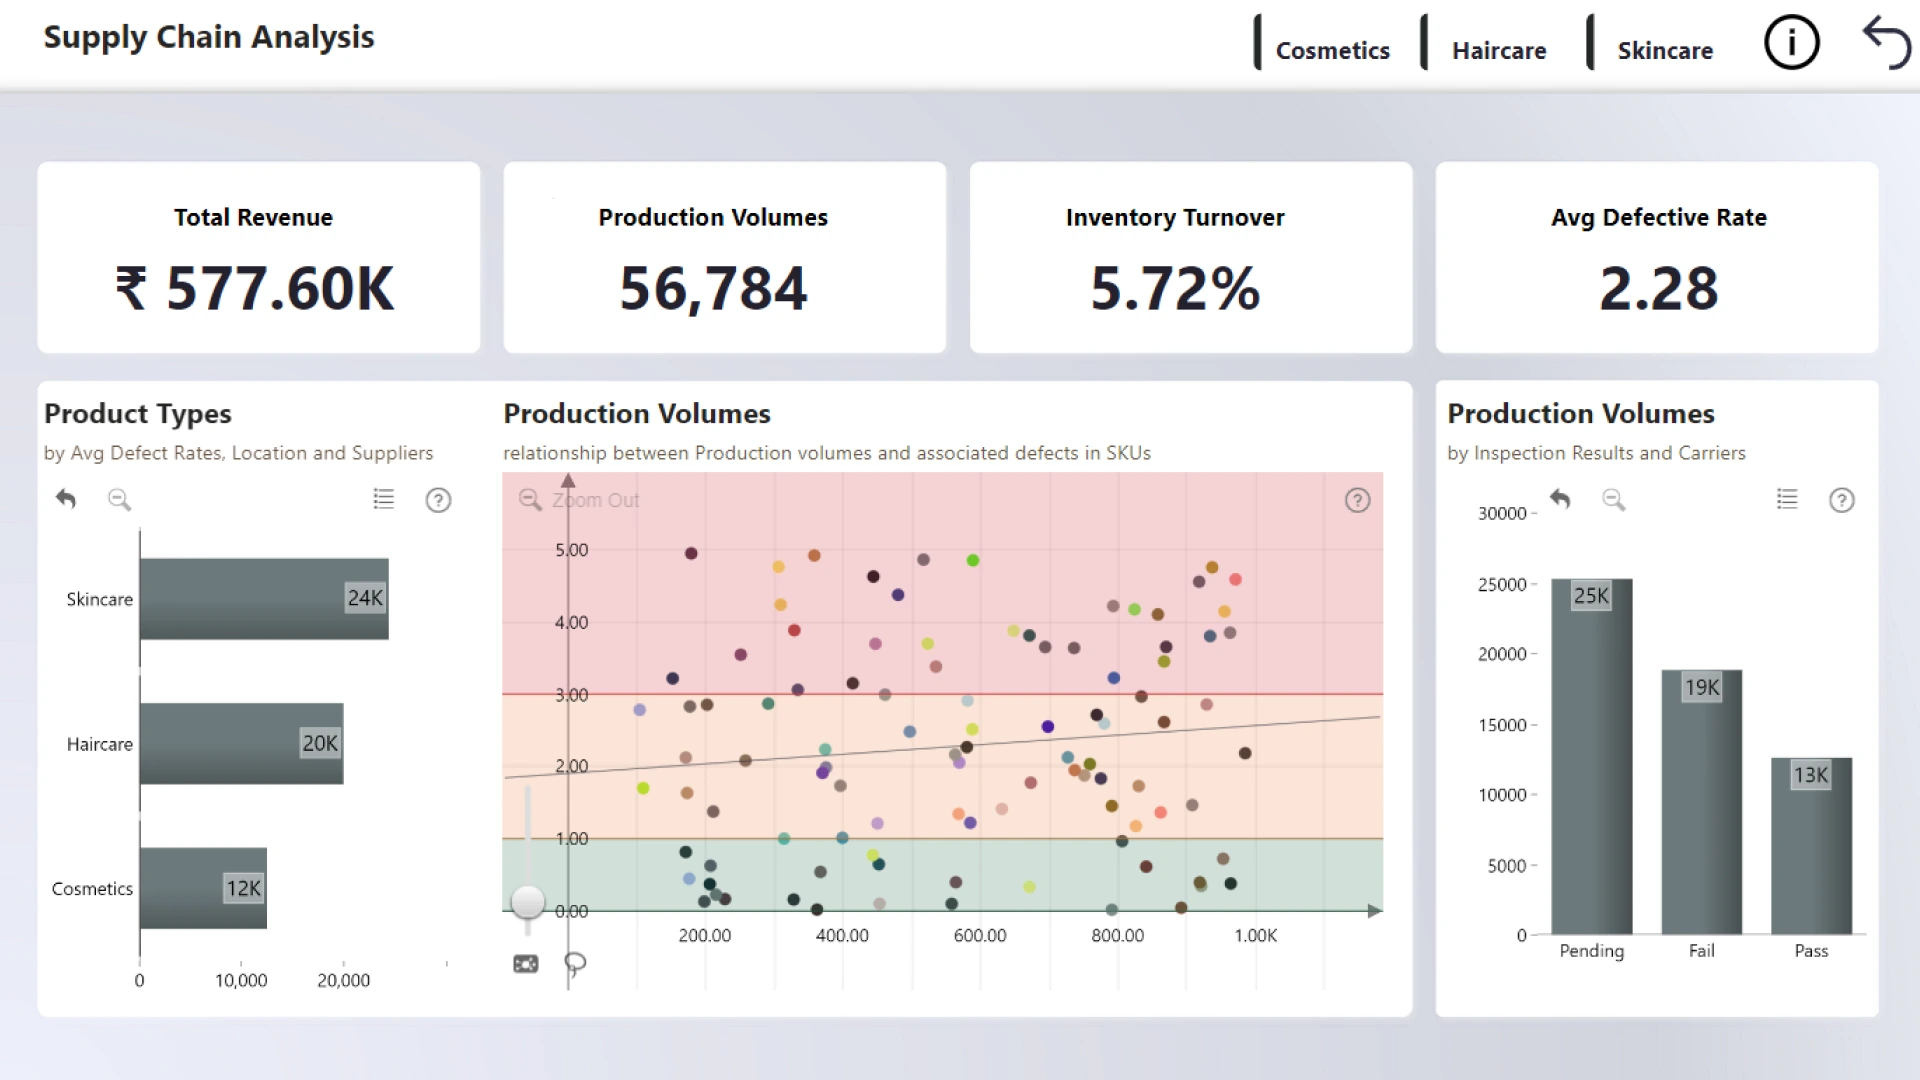Undo drill in Product Types chart
The width and height of the screenshot is (1920, 1080).
pyautogui.click(x=66, y=498)
